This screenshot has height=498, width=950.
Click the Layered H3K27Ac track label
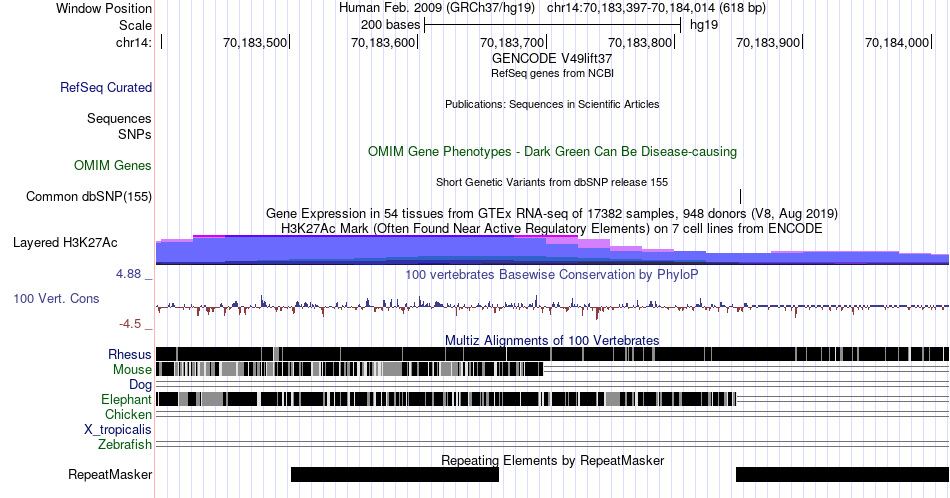[65, 242]
